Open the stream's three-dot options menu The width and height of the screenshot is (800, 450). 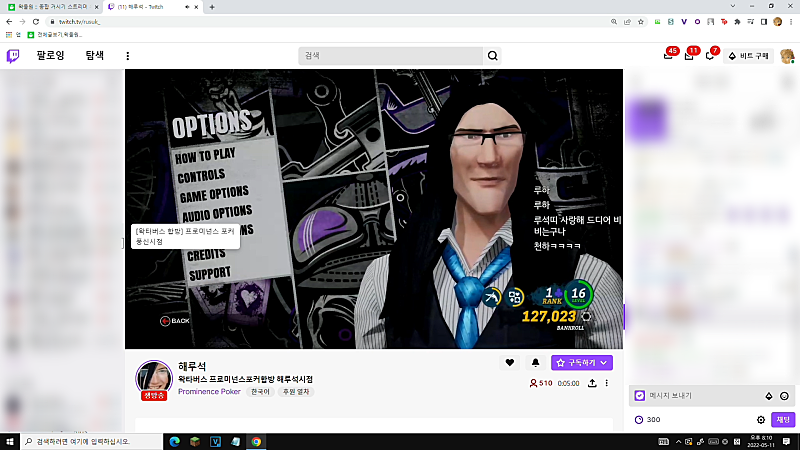point(607,383)
